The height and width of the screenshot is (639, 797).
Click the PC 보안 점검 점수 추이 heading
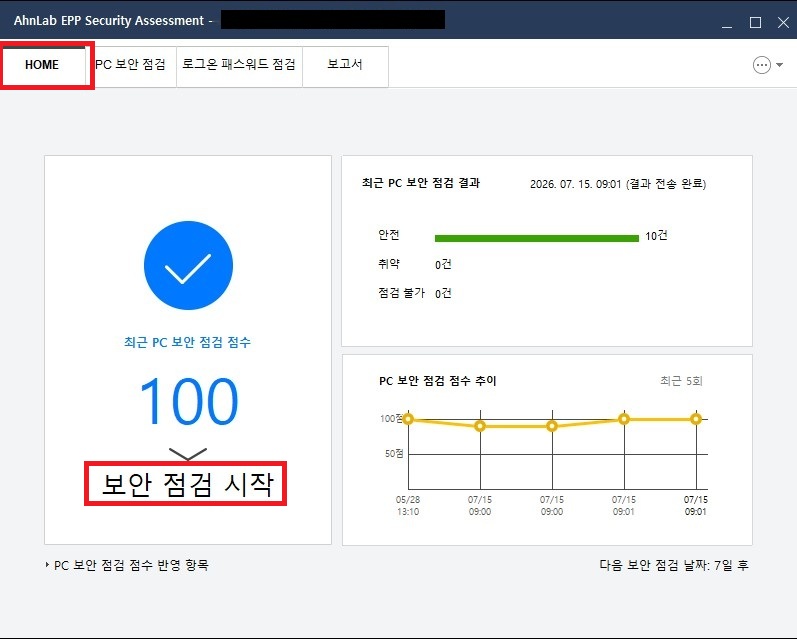tap(438, 381)
